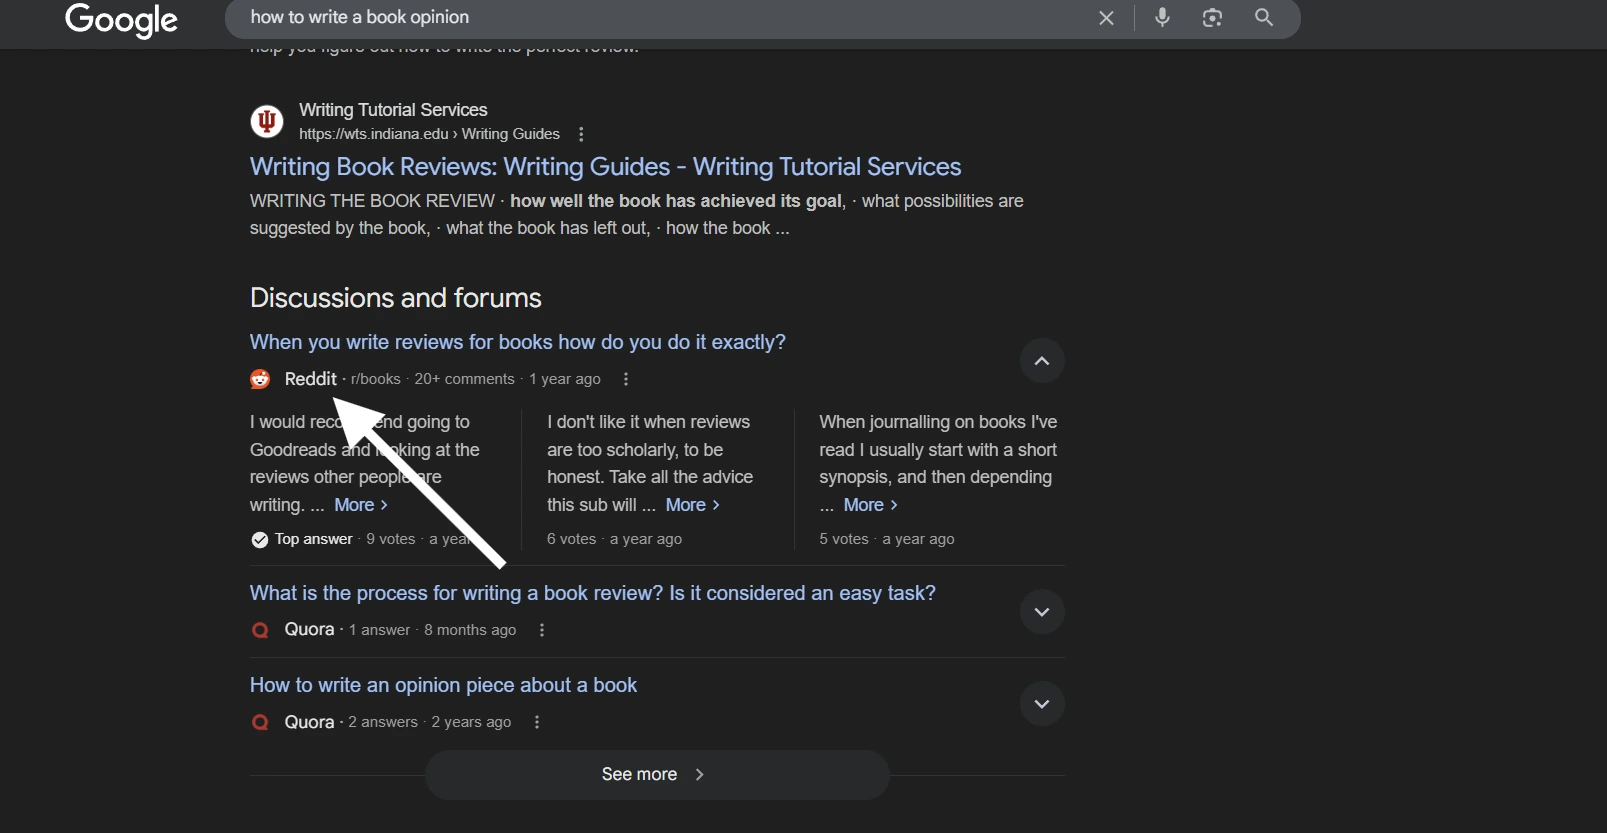The image size is (1607, 833).
Task: Click 'More' on the Goodreads answer
Action: [361, 505]
